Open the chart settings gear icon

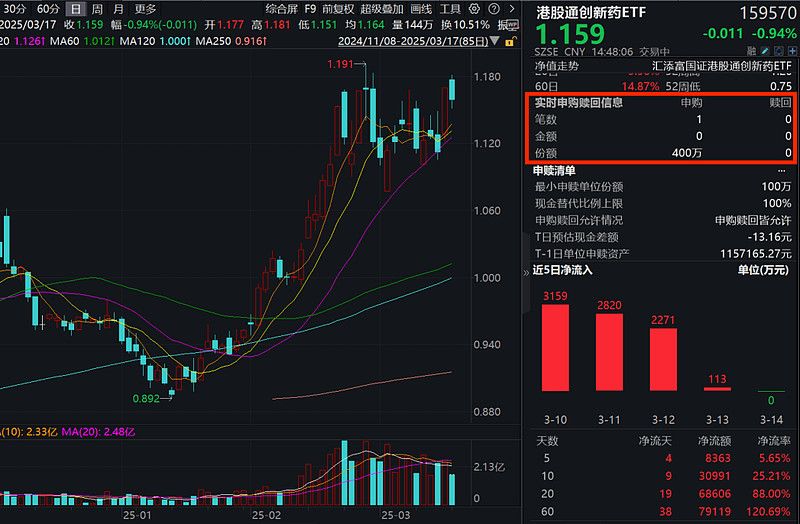[474, 9]
